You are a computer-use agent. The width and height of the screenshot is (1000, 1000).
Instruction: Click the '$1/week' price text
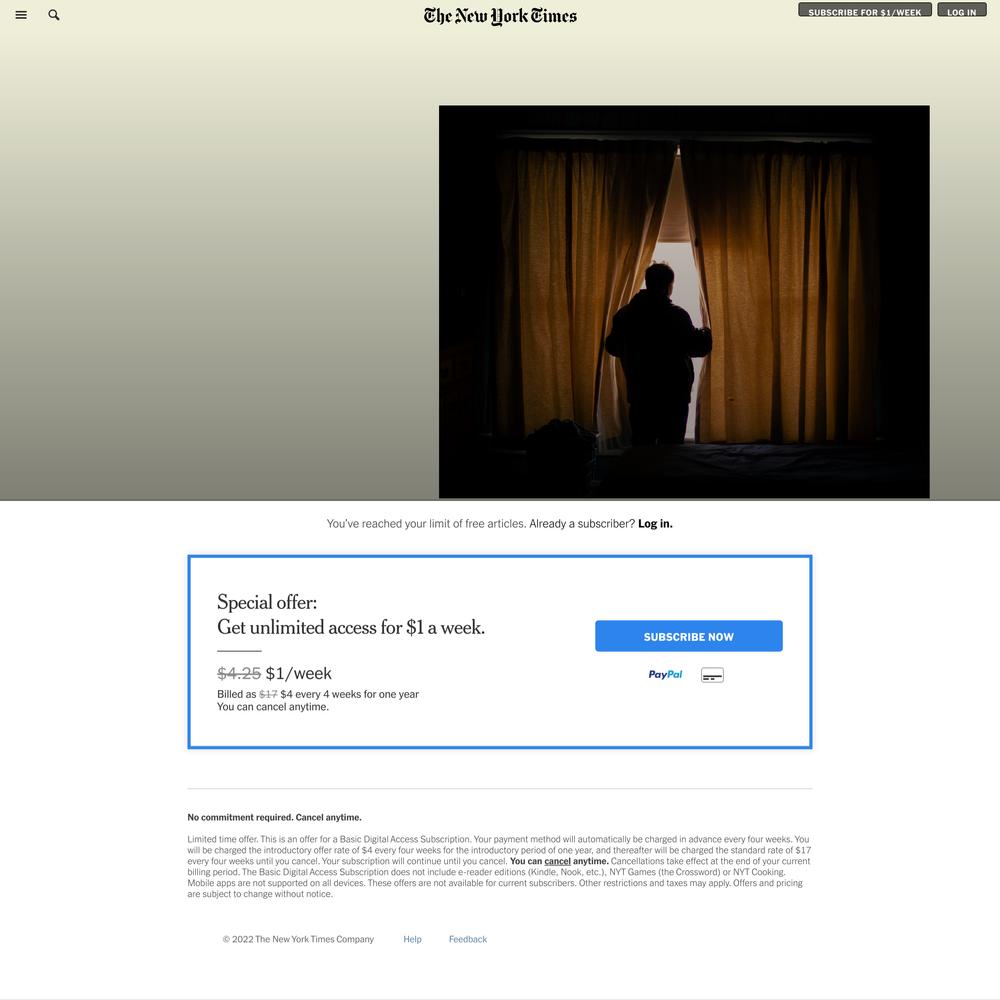298,673
